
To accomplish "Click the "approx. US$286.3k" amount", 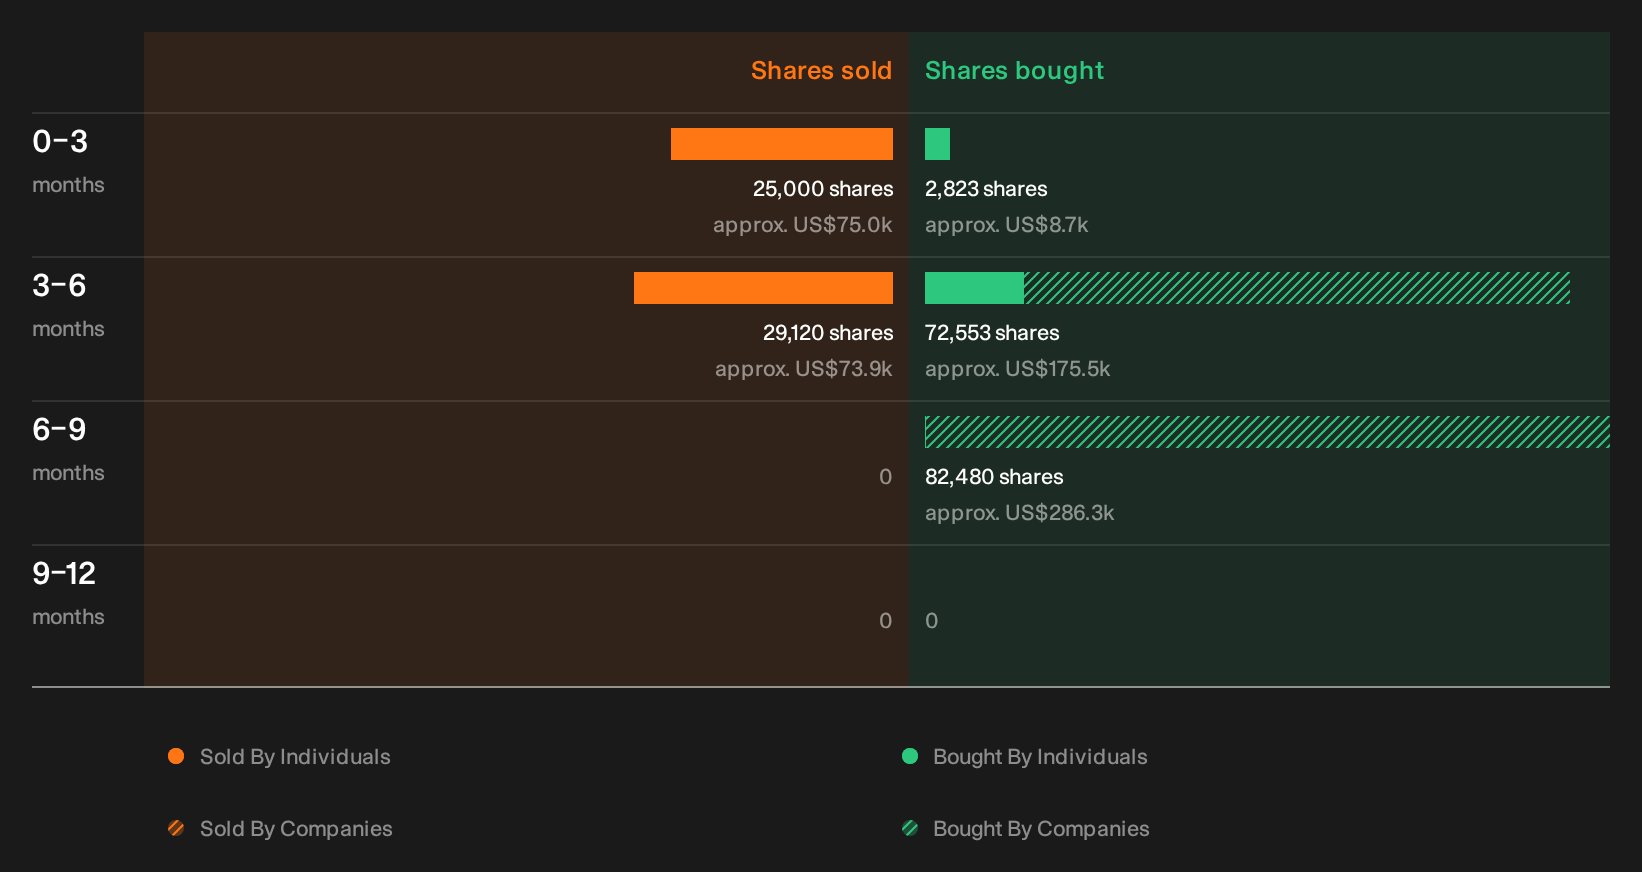I will pyautogui.click(x=1019, y=513).
